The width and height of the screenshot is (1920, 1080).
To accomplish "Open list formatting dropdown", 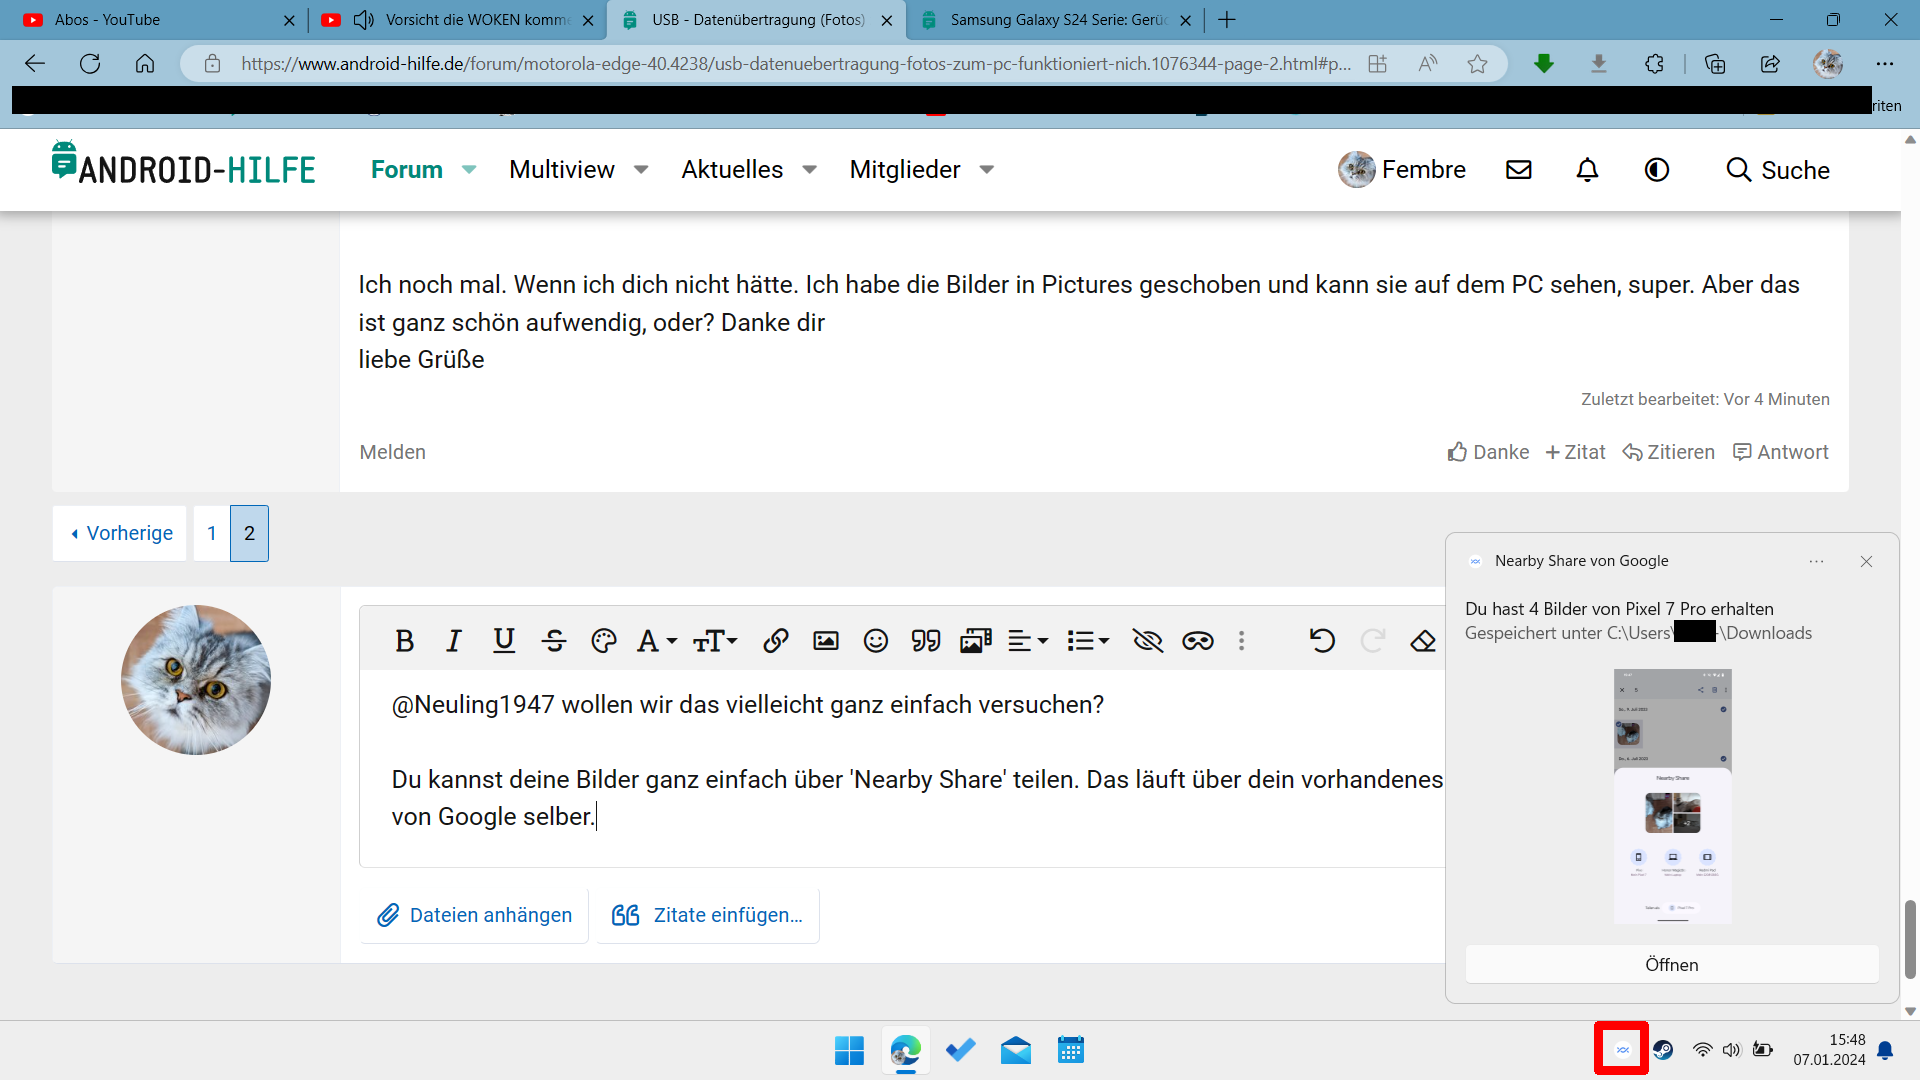I will [x=1088, y=641].
